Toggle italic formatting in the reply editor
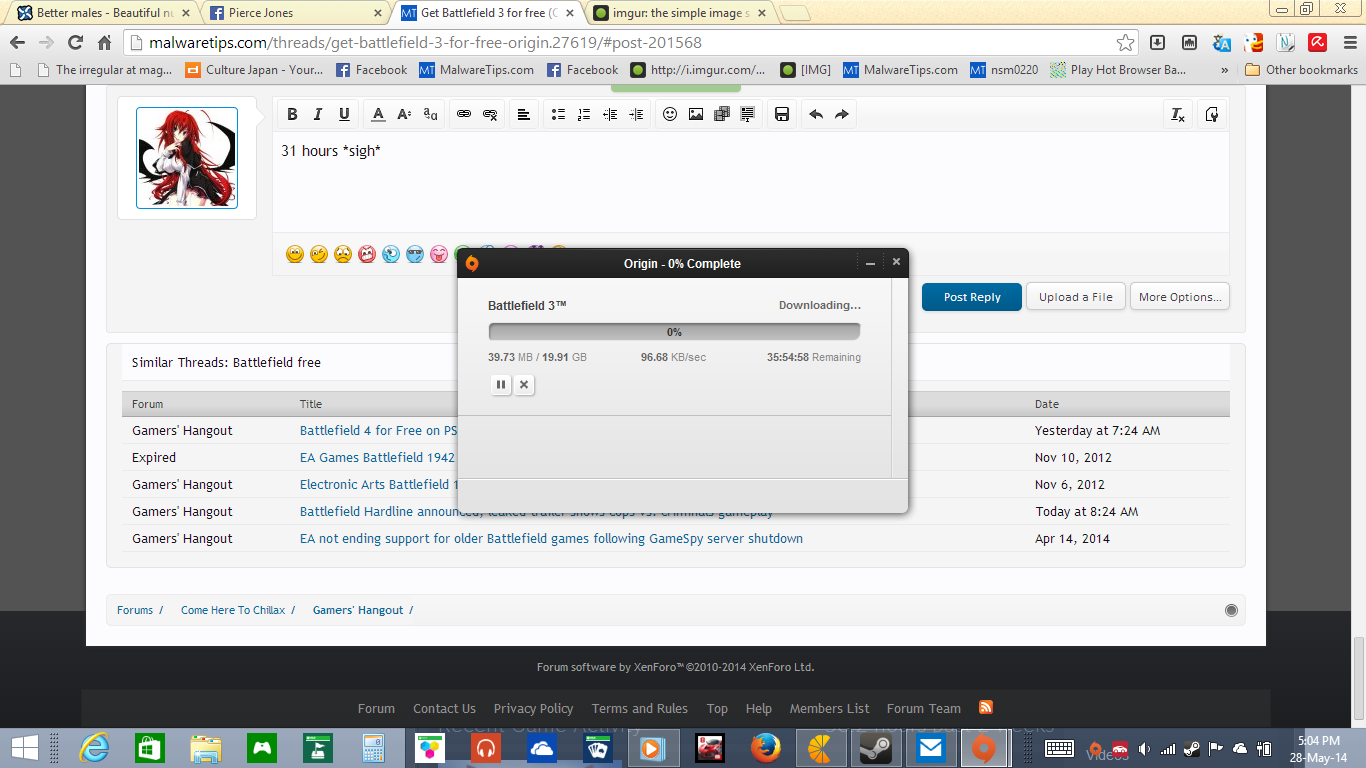 click(x=318, y=114)
